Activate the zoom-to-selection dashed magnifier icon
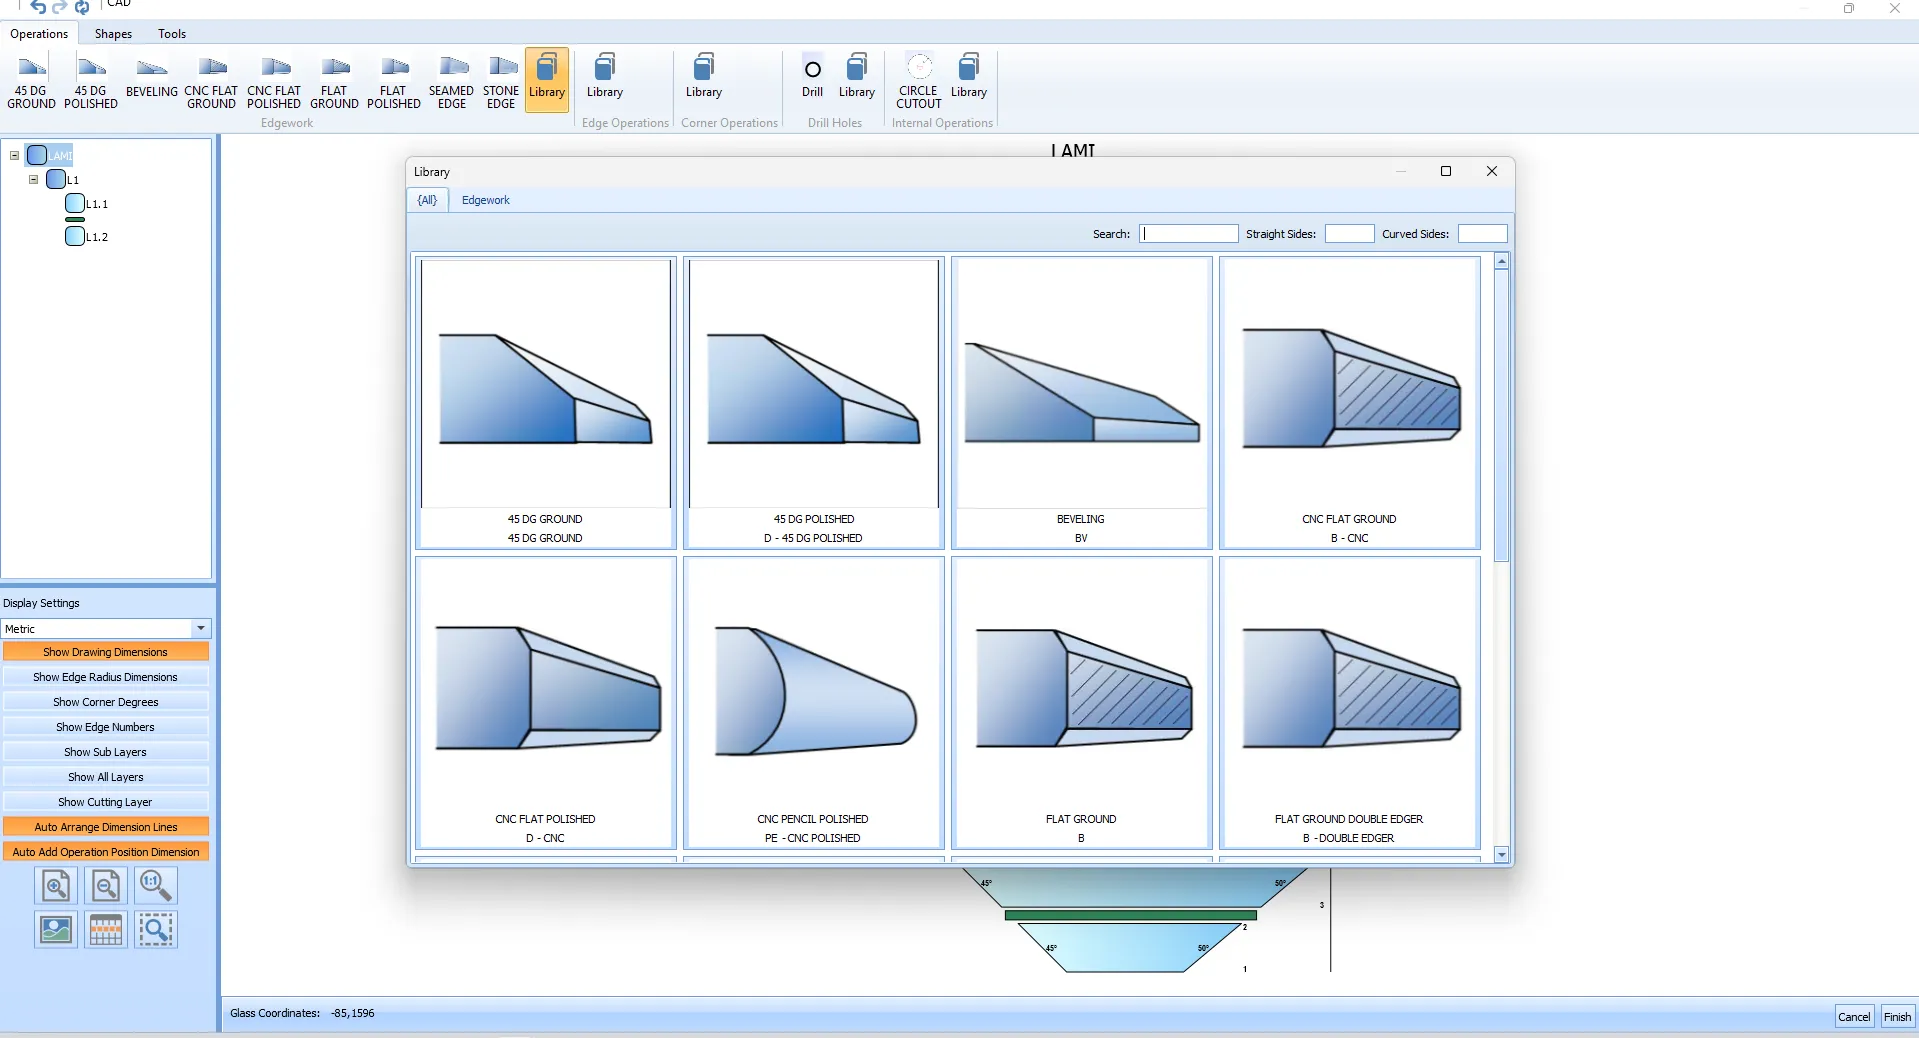The height and width of the screenshot is (1038, 1919). [x=156, y=930]
